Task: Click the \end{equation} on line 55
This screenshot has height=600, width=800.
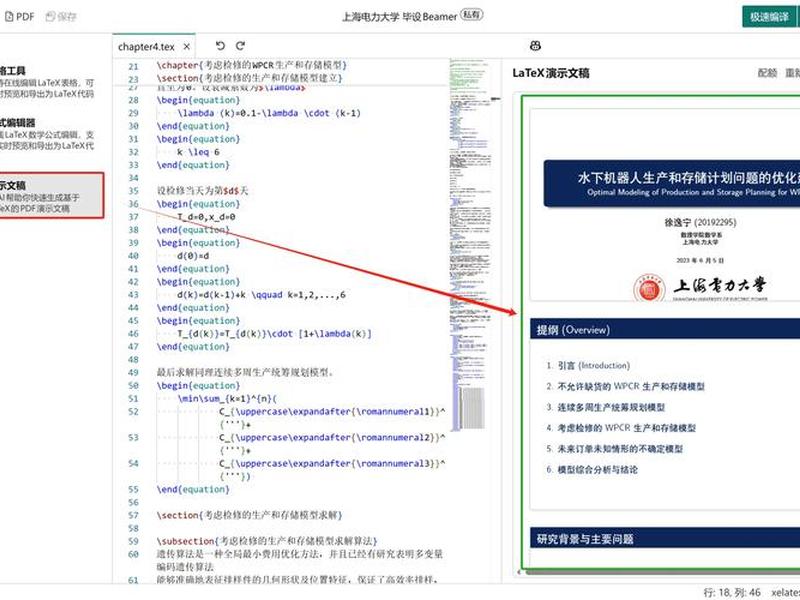Action: coord(193,489)
